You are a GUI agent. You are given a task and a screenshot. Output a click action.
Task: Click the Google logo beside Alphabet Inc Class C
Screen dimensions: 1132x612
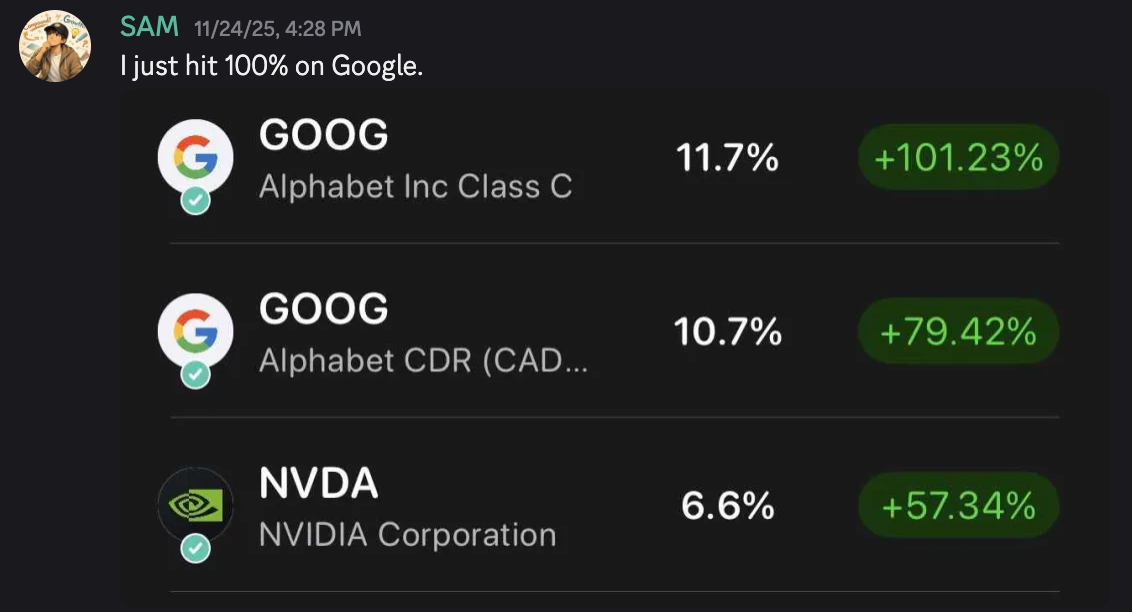tap(196, 157)
